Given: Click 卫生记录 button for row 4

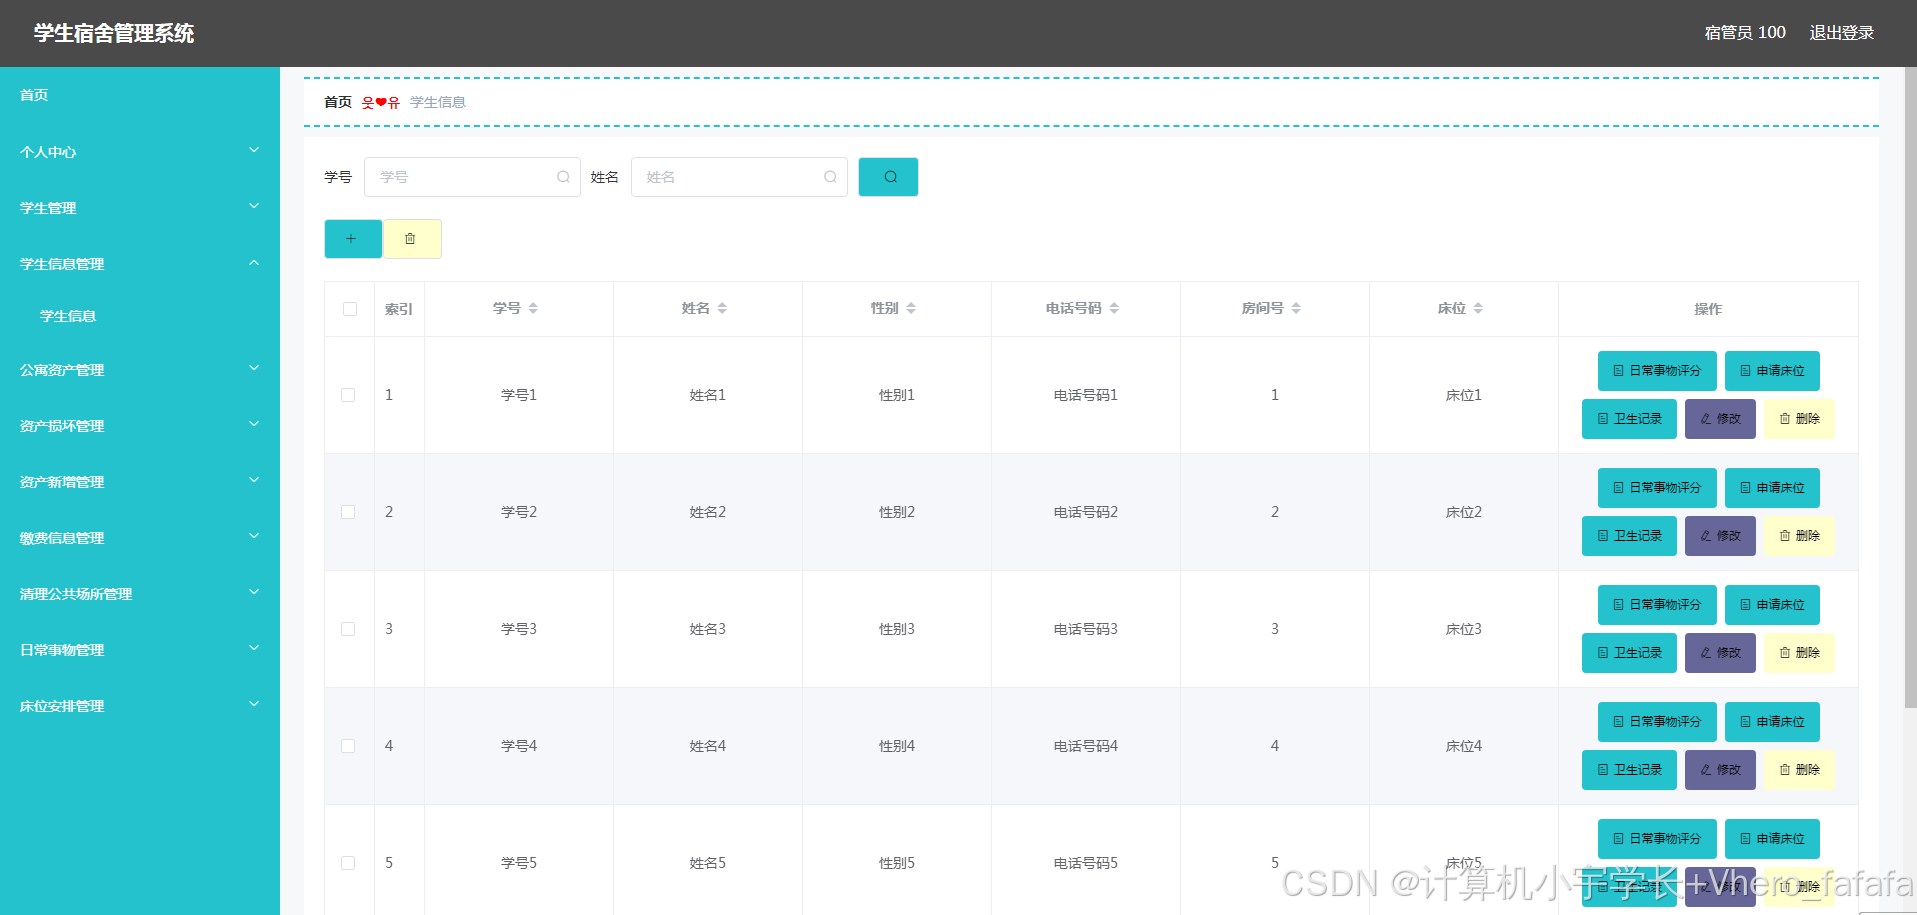Looking at the screenshot, I should (1628, 770).
